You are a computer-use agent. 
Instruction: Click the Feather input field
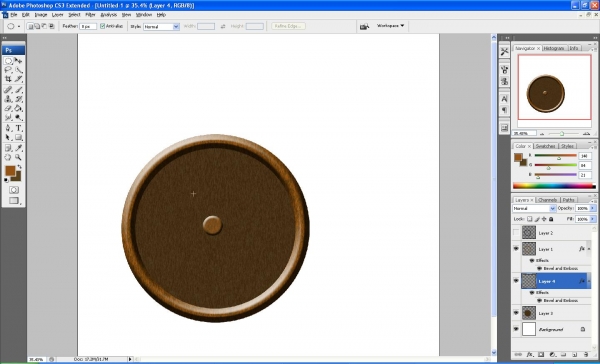pyautogui.click(x=88, y=26)
